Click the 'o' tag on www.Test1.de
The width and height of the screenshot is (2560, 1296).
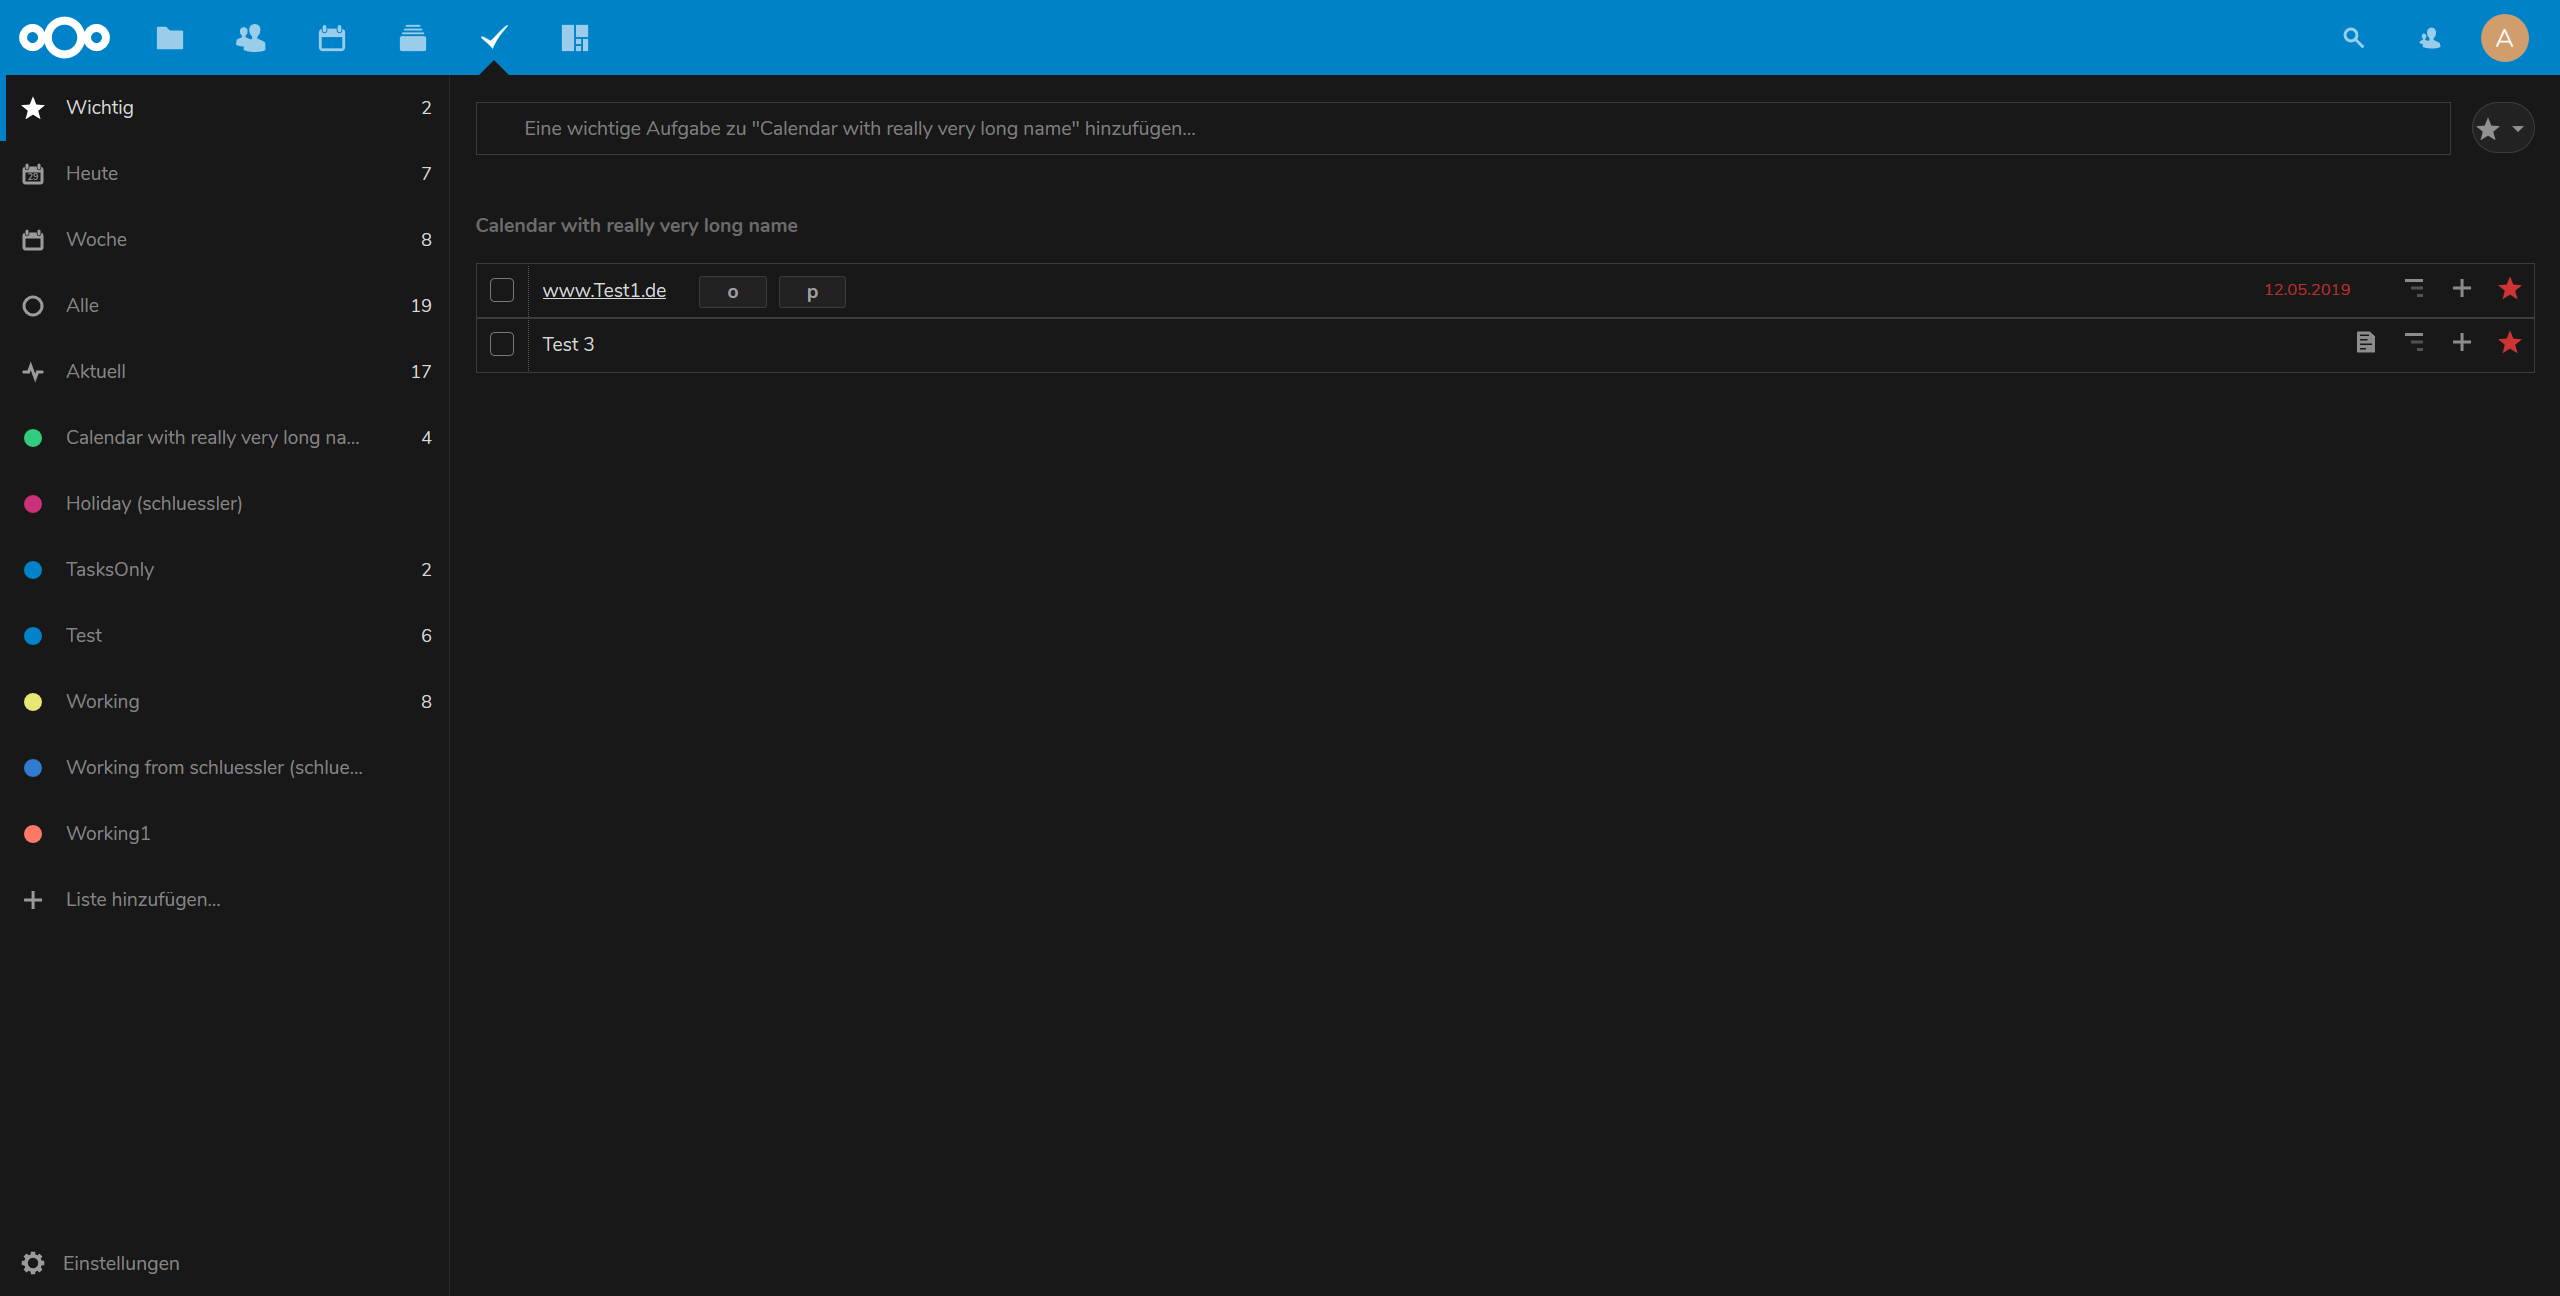coord(733,292)
